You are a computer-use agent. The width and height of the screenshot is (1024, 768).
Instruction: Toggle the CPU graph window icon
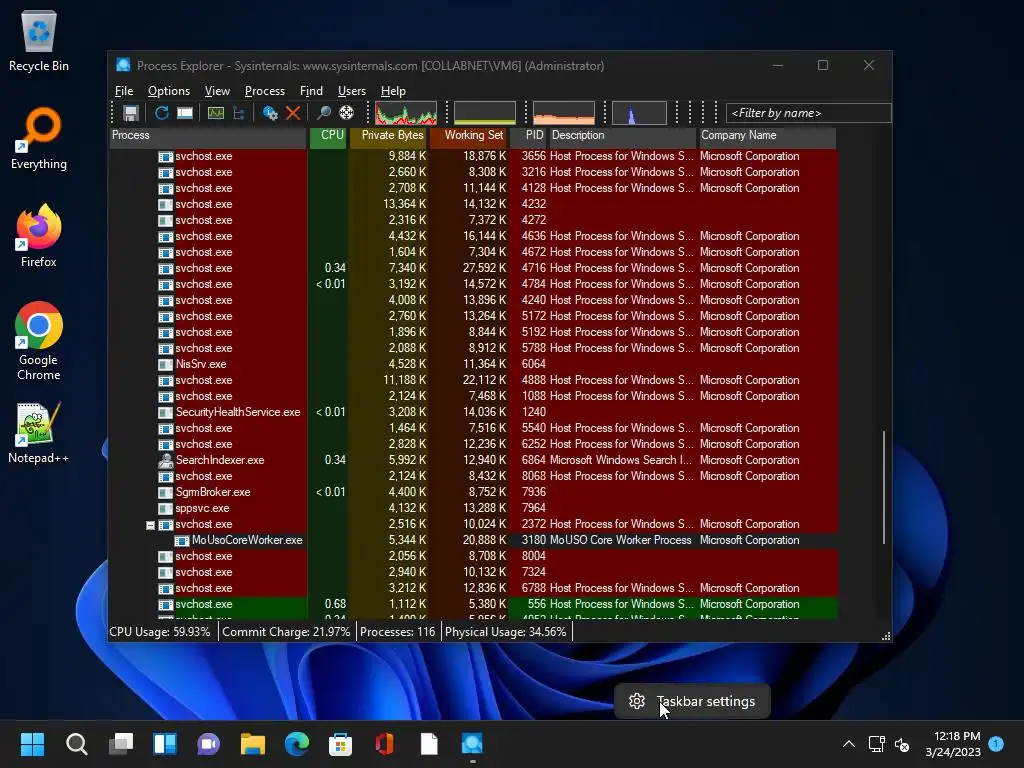[216, 113]
